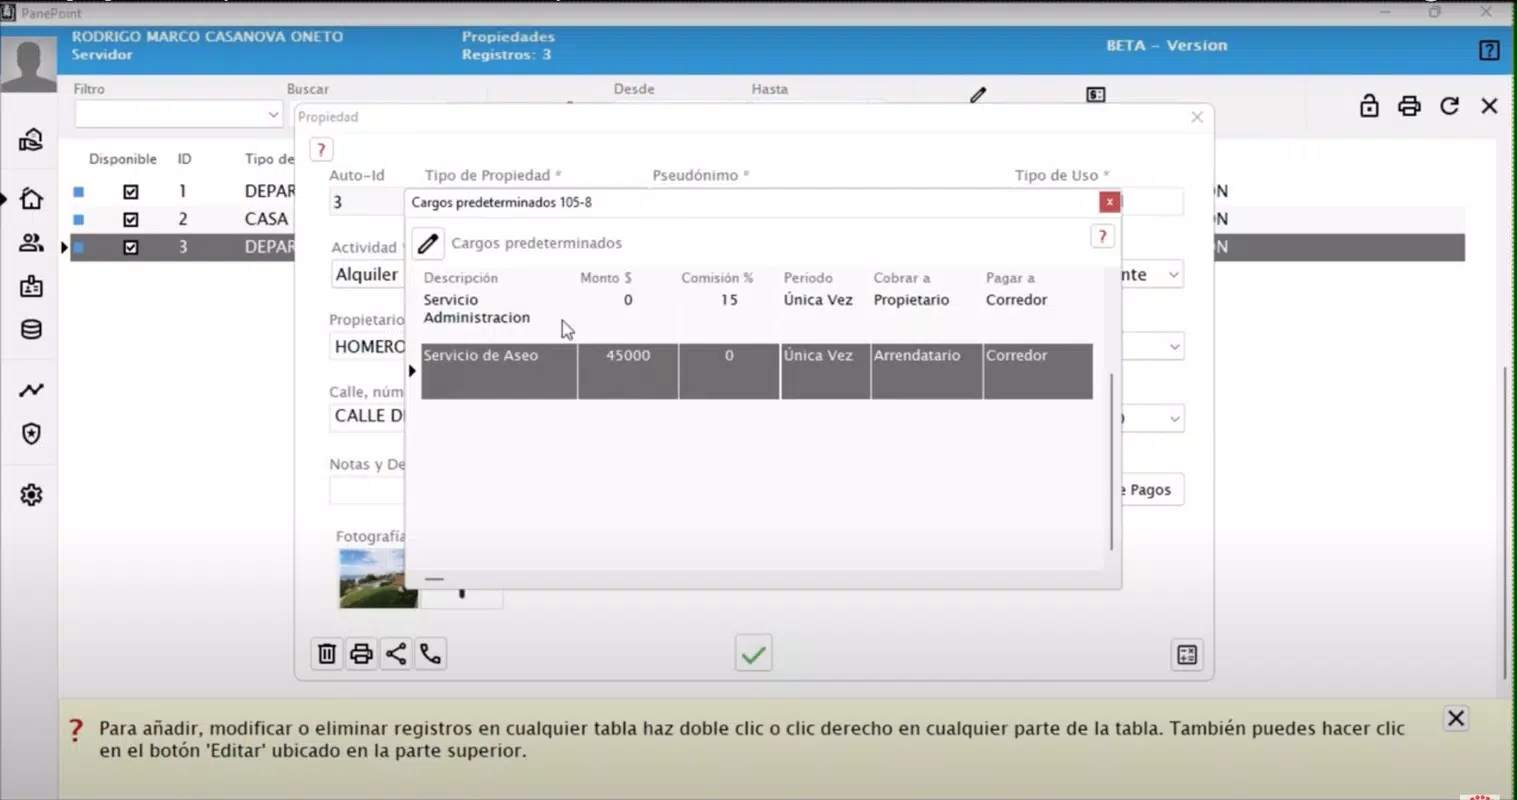The width and height of the screenshot is (1517, 800).
Task: Click the Pagos button
Action: 1151,490
